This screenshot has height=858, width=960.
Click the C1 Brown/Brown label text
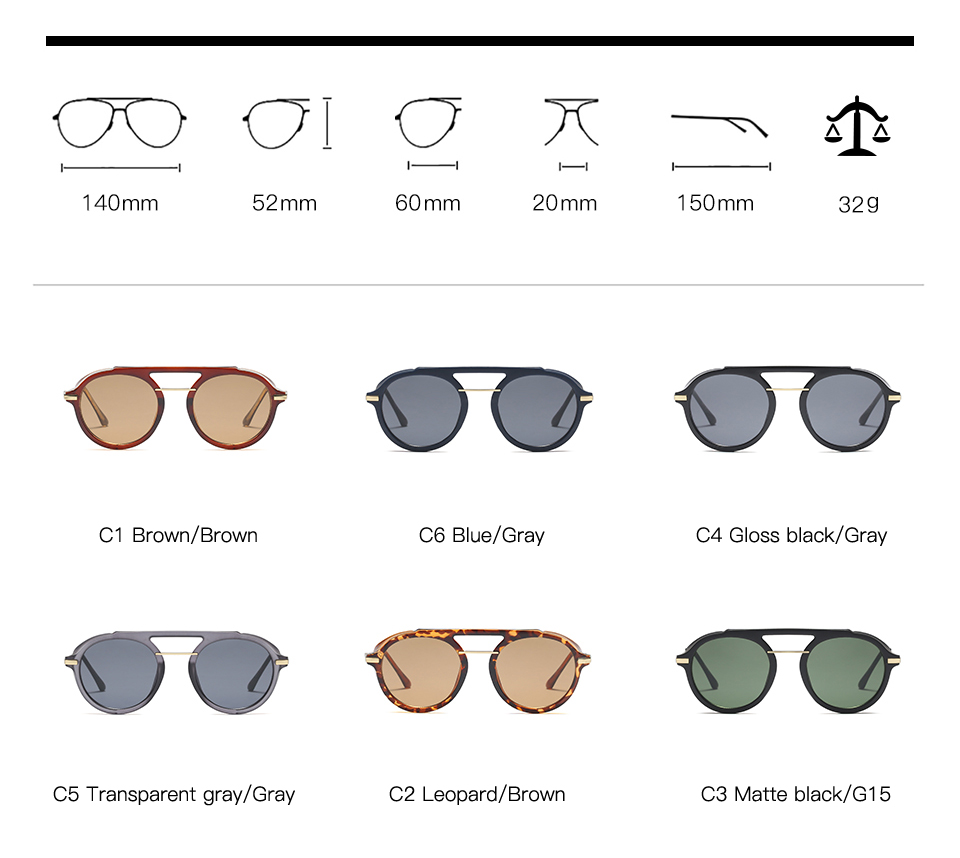(x=178, y=535)
